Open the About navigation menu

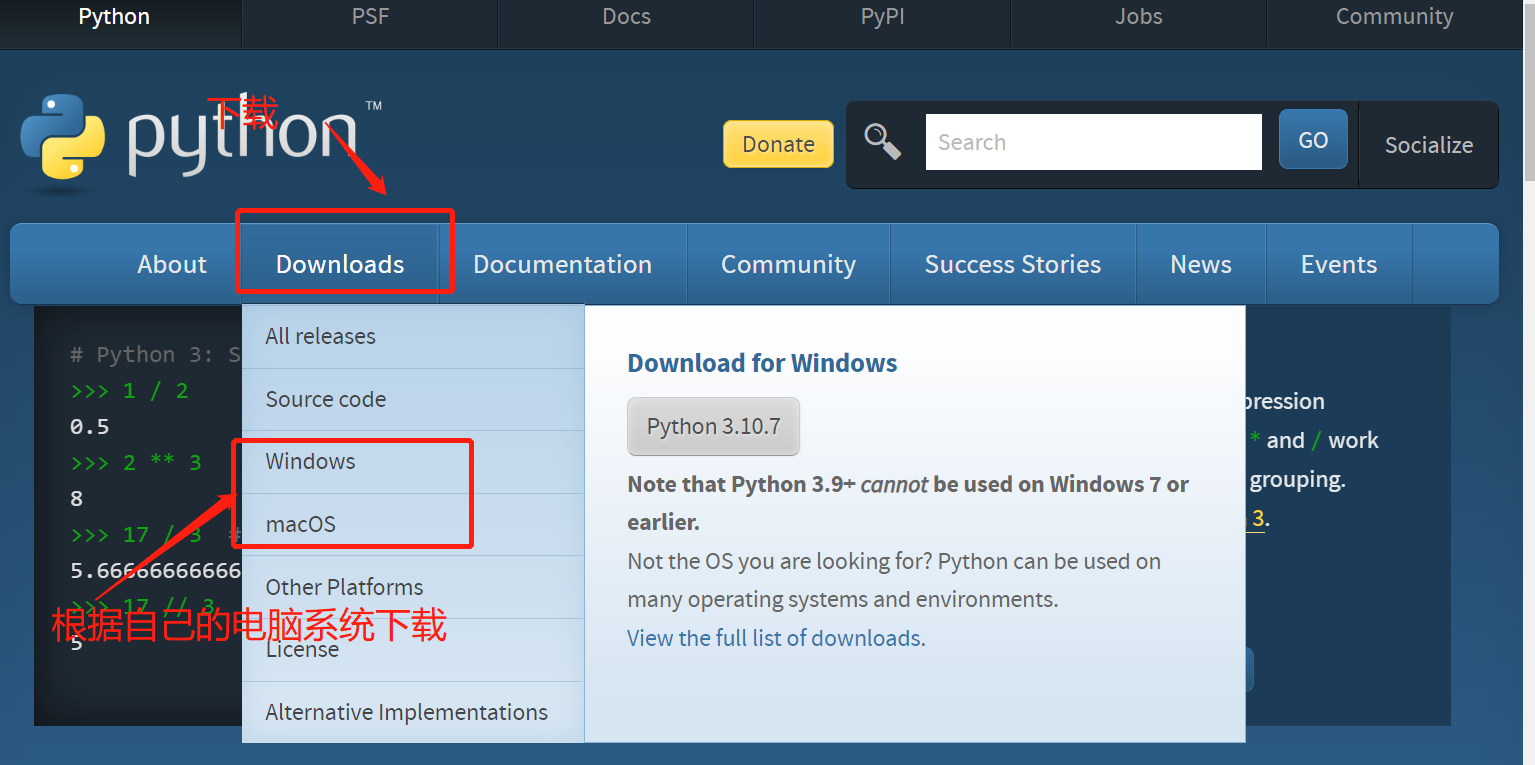pyautogui.click(x=172, y=264)
